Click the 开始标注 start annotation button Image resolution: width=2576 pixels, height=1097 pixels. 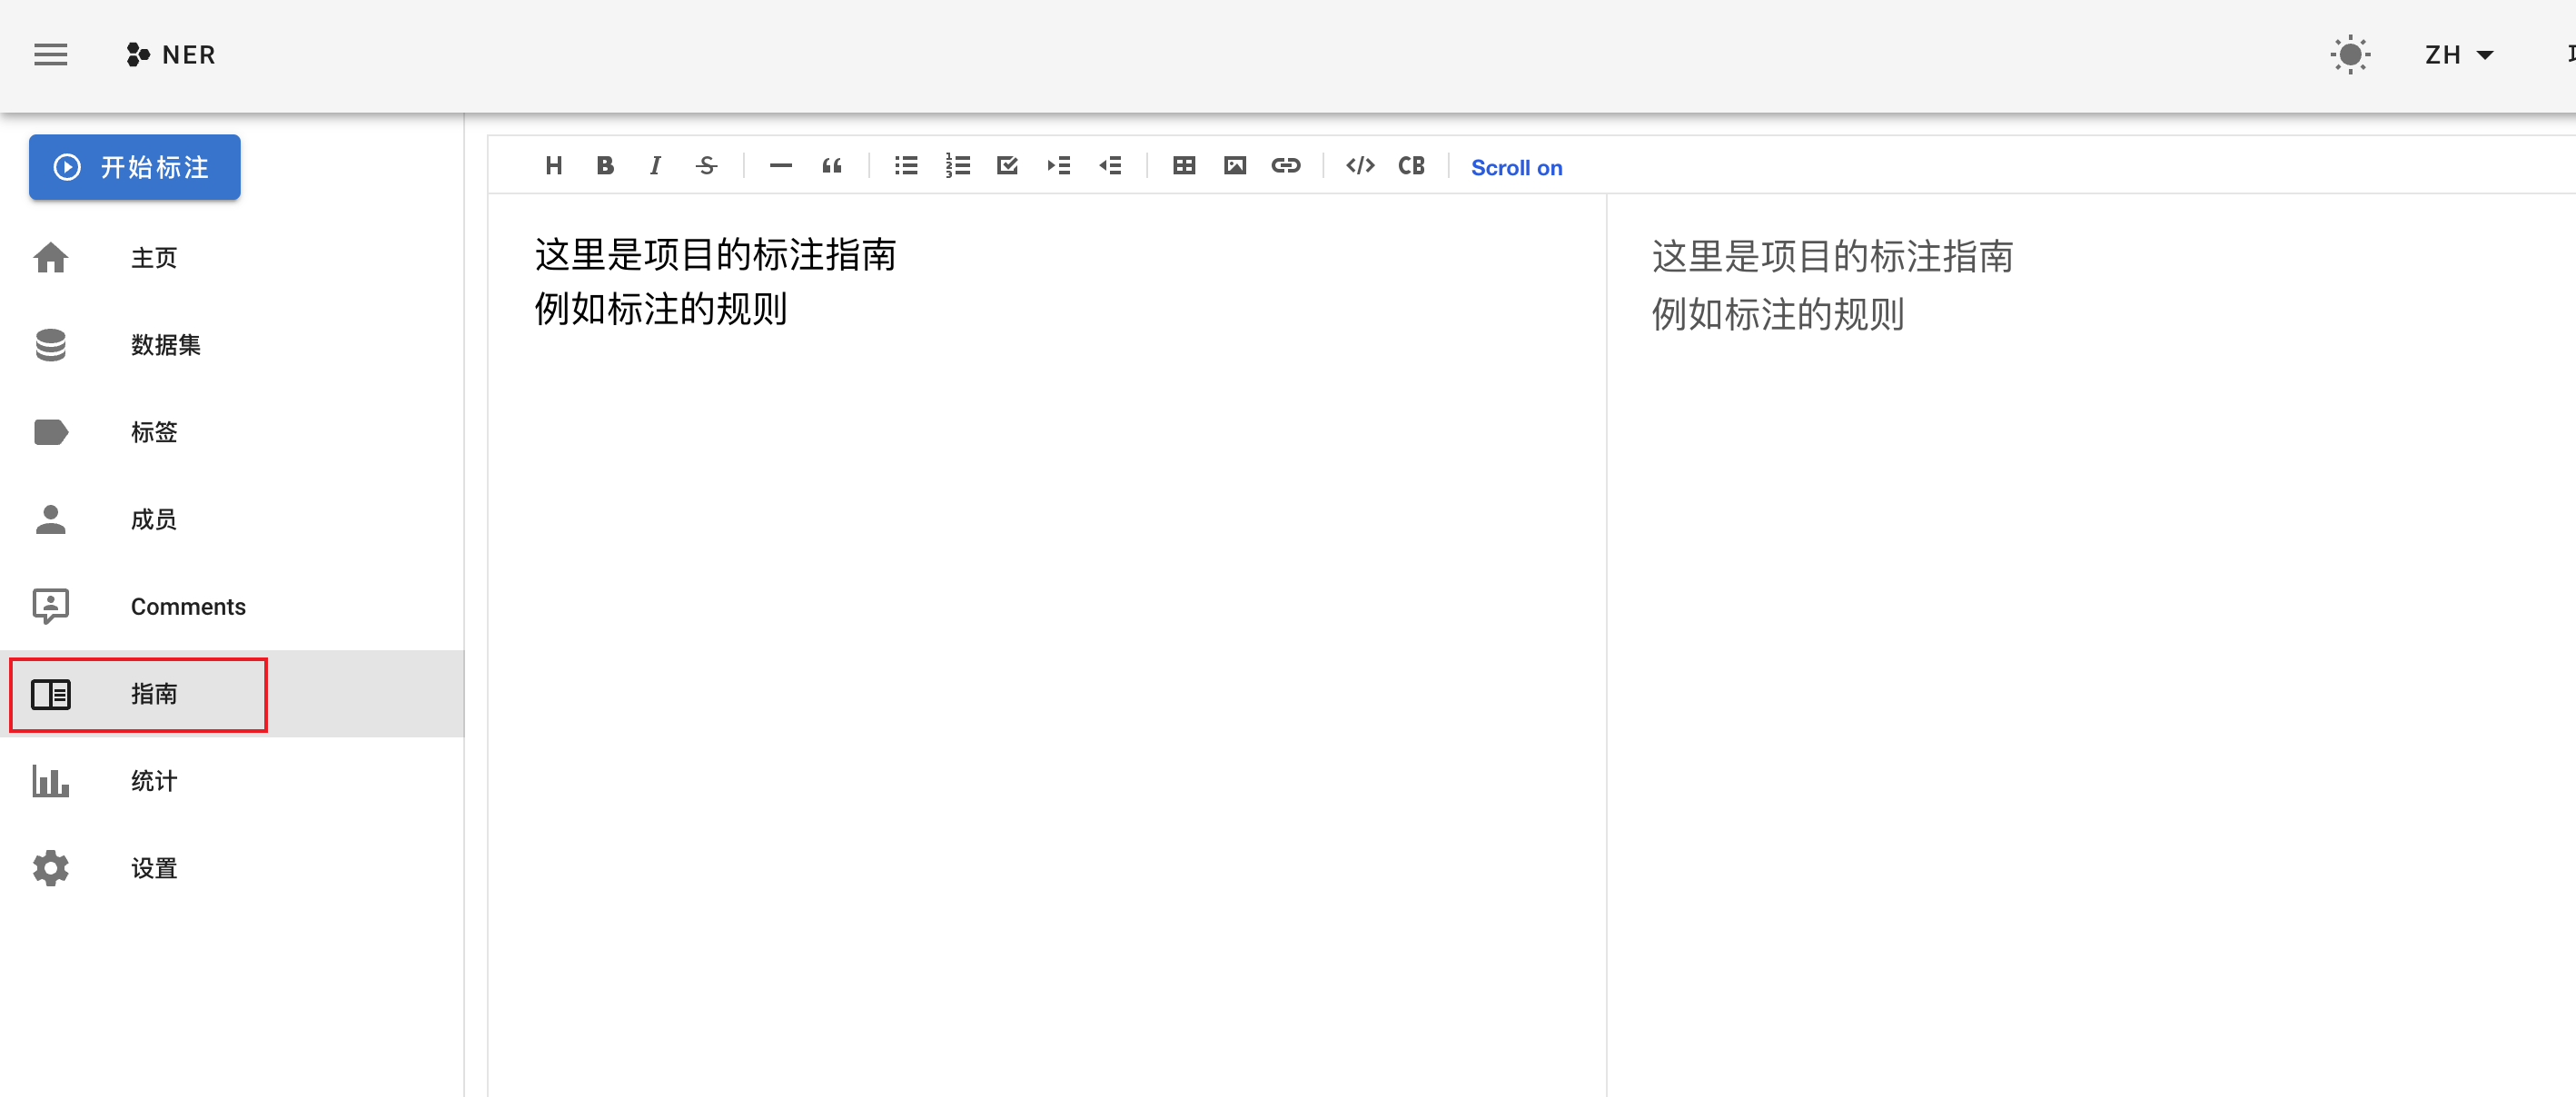coord(135,167)
